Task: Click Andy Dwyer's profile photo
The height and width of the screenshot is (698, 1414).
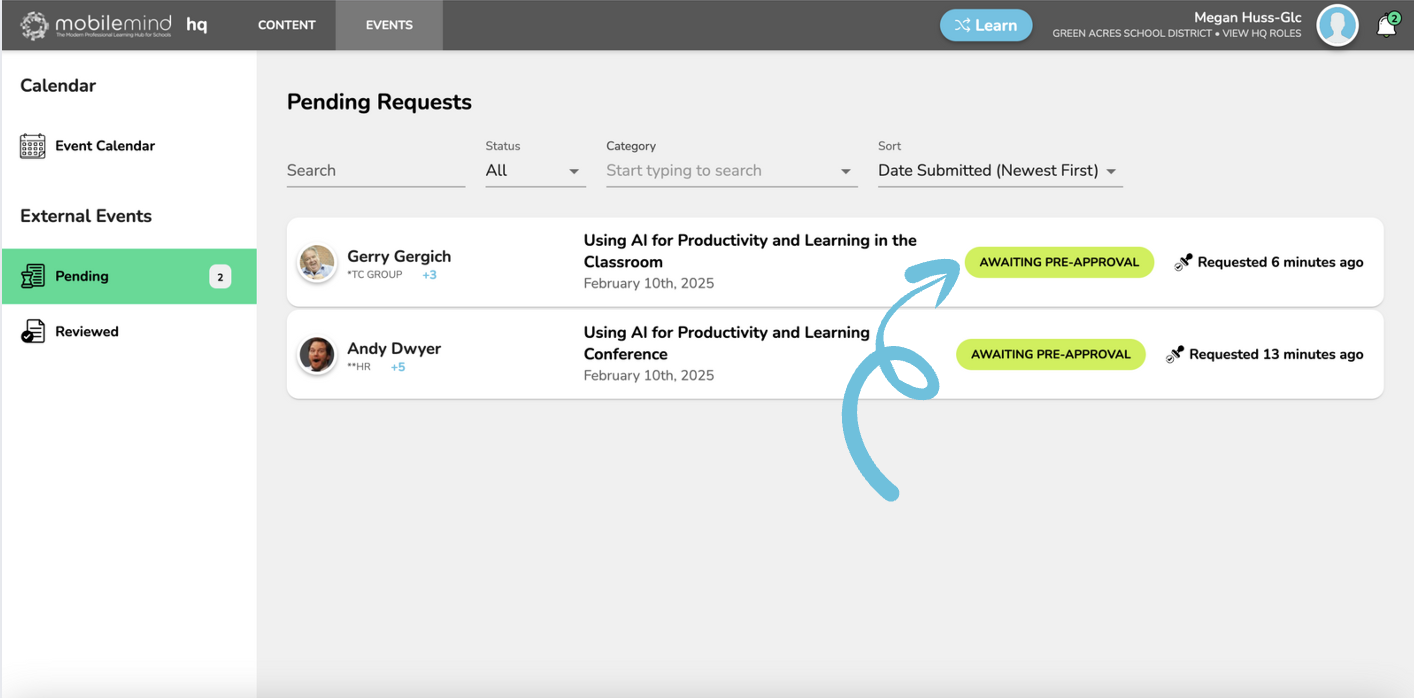Action: tap(317, 355)
